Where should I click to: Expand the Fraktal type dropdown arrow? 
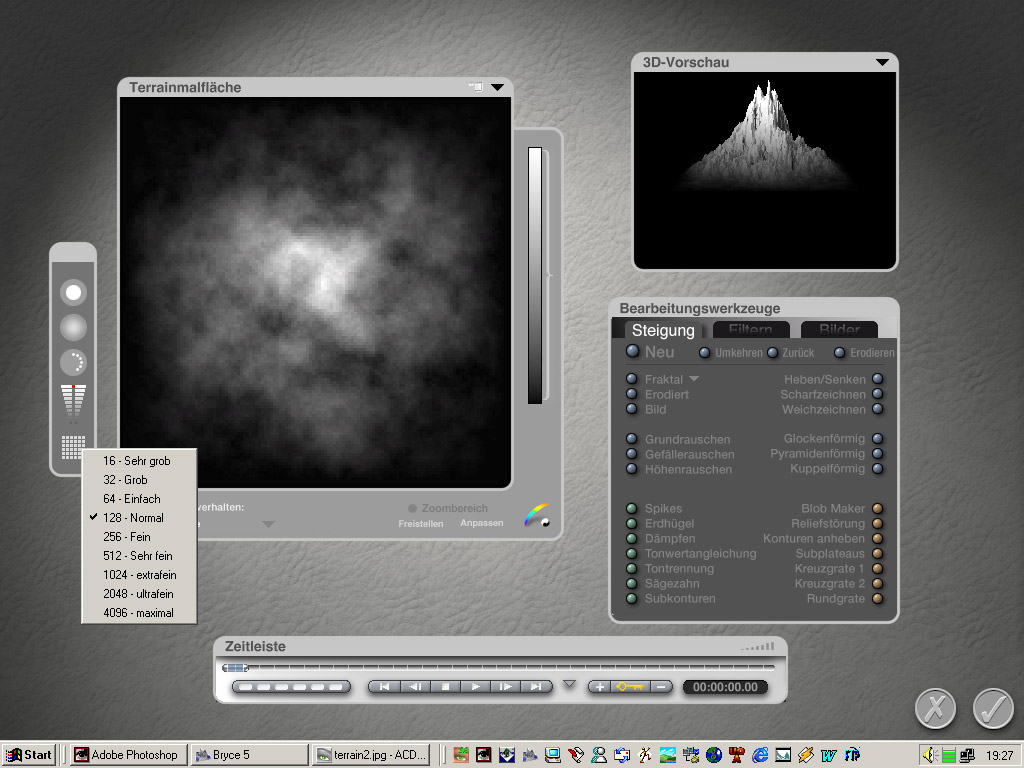(x=694, y=379)
